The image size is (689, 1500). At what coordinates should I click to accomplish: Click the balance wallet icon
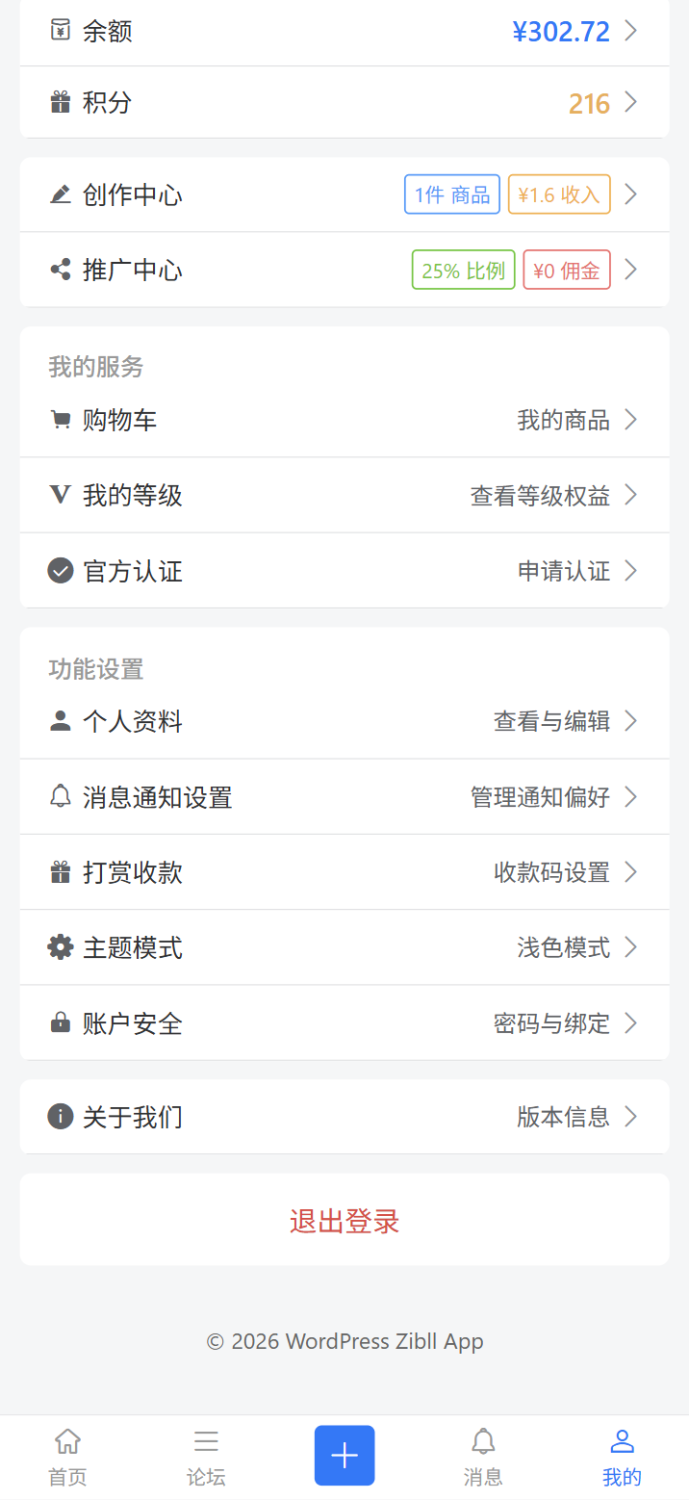(x=60, y=30)
